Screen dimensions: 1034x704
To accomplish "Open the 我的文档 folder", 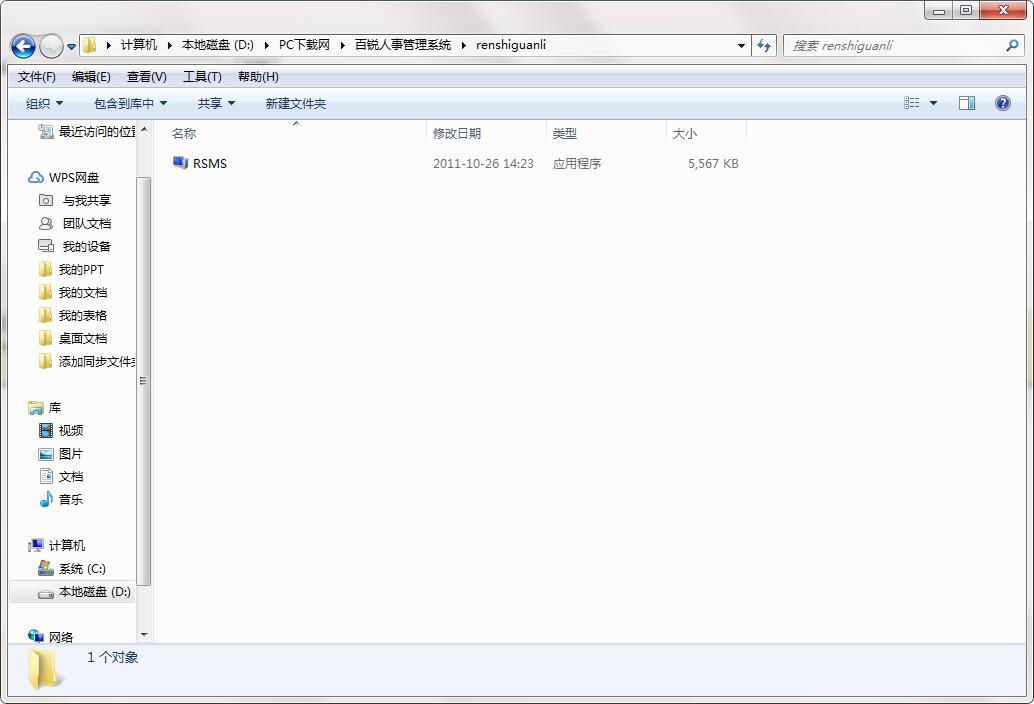I will (73, 293).
